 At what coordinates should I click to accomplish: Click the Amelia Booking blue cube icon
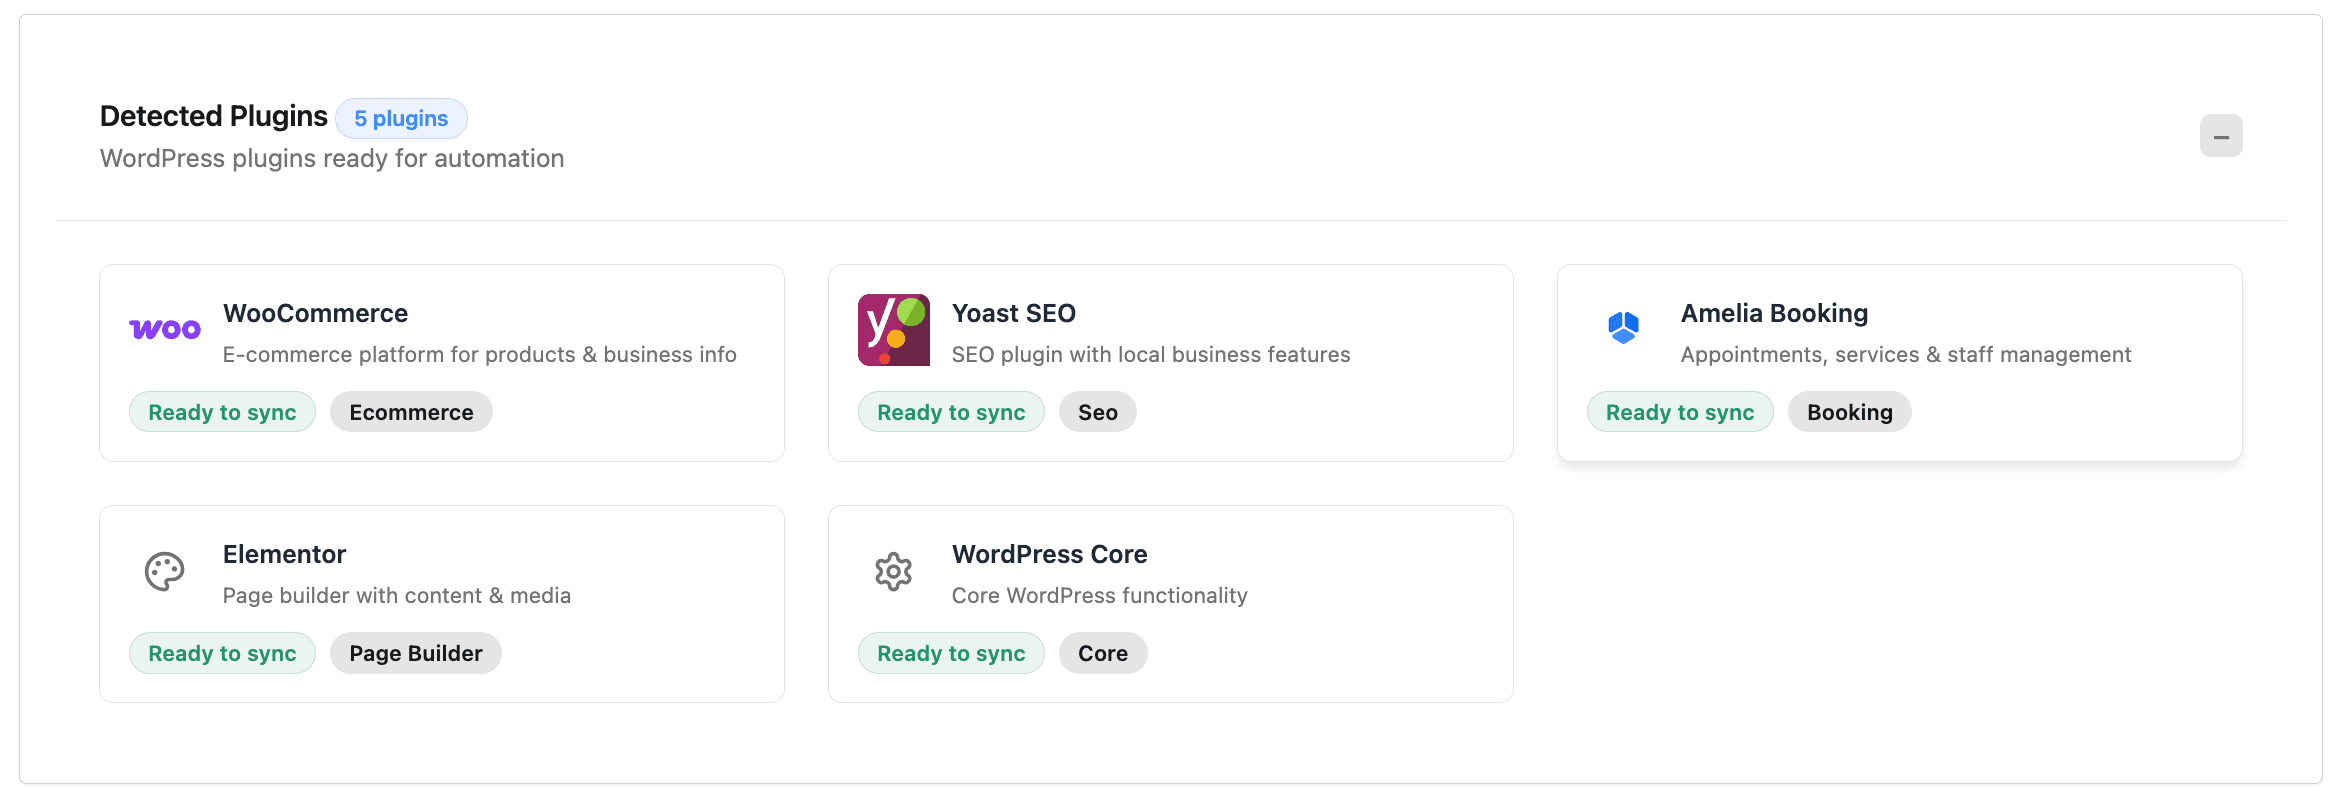1623,327
